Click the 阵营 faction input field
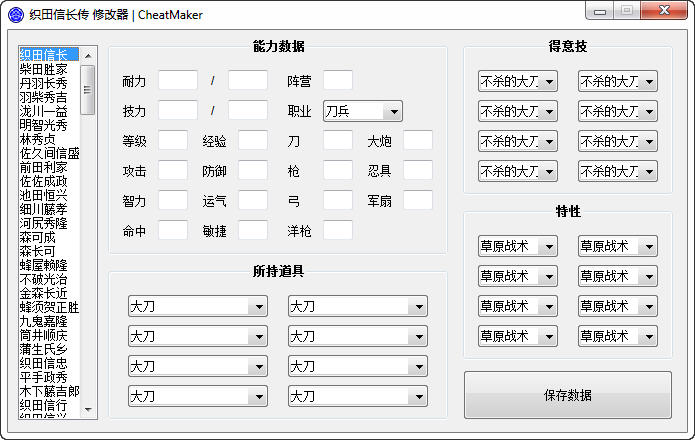Viewport: 695px width, 440px height. pyautogui.click(x=337, y=81)
